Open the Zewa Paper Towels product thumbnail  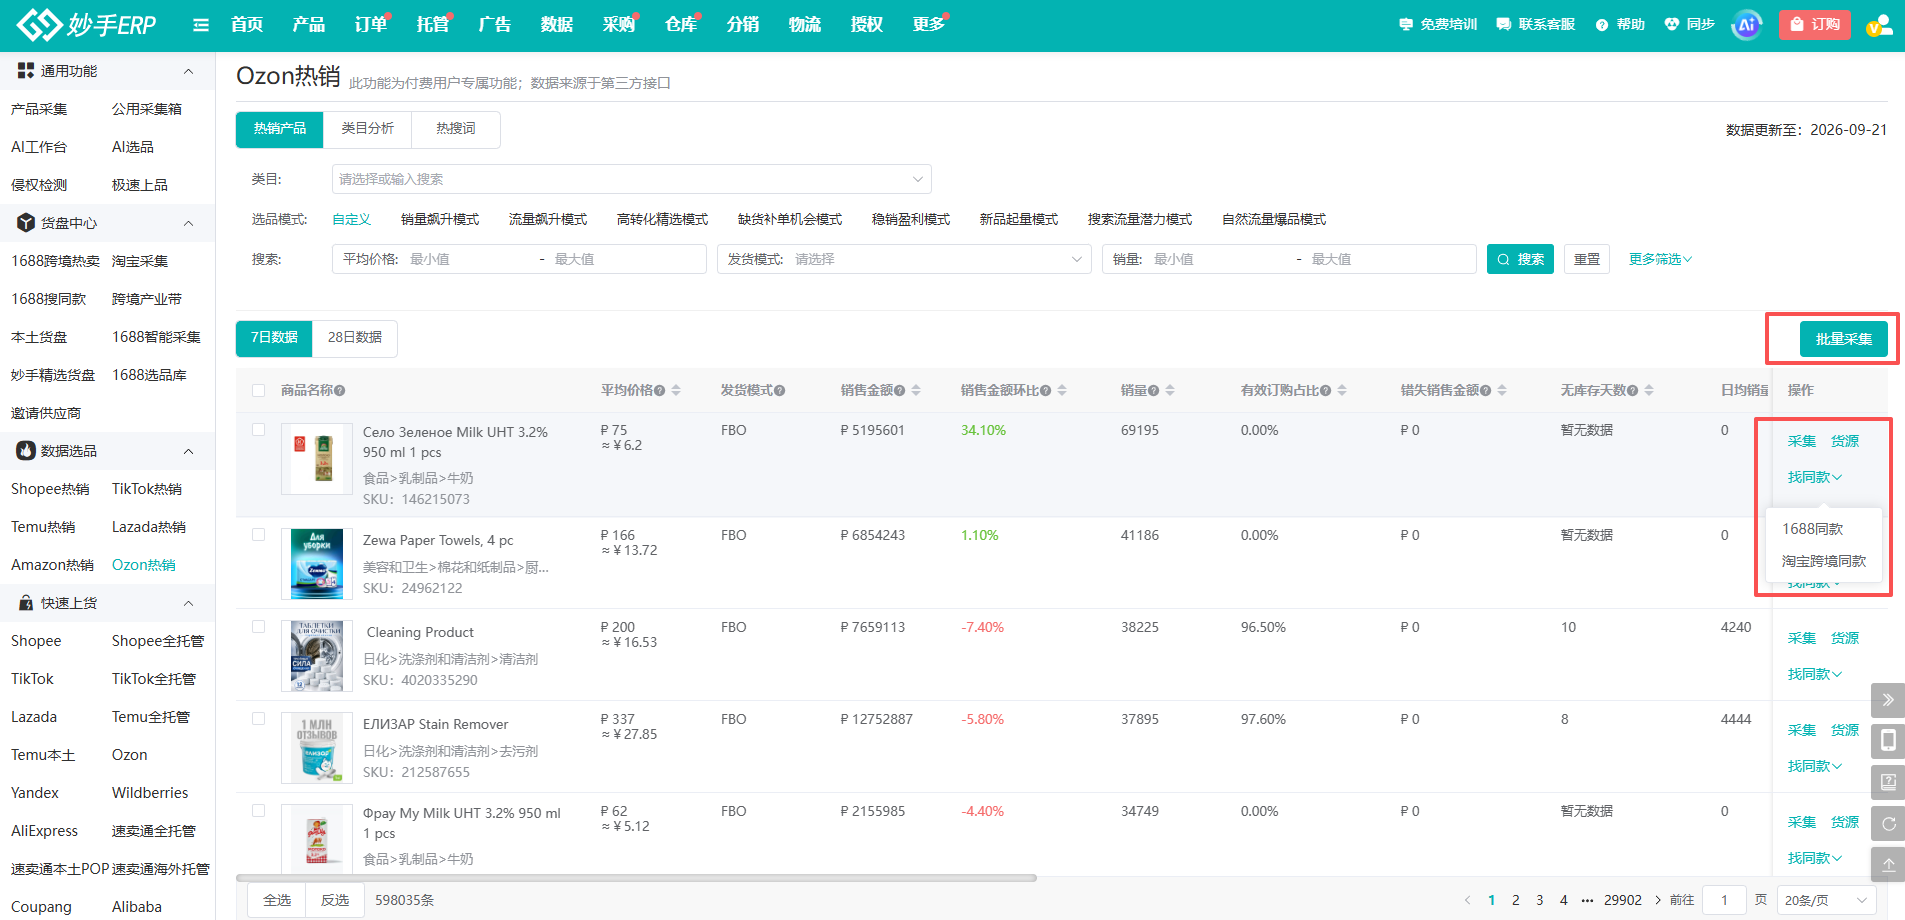pos(317,564)
